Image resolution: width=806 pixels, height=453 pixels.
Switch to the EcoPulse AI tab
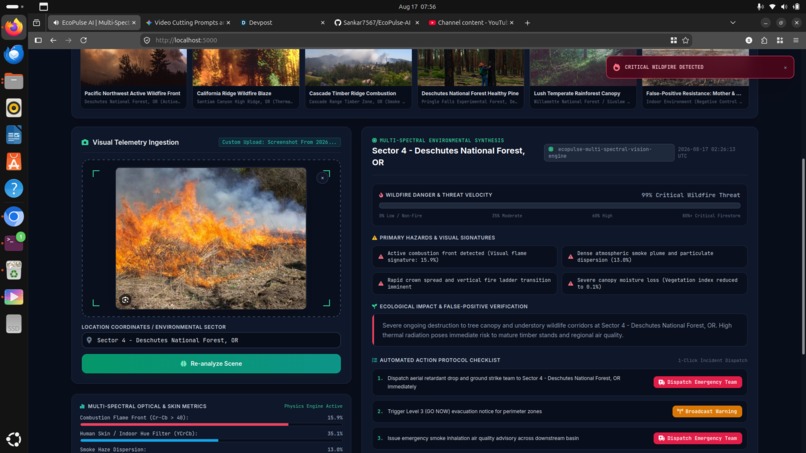tap(95, 23)
